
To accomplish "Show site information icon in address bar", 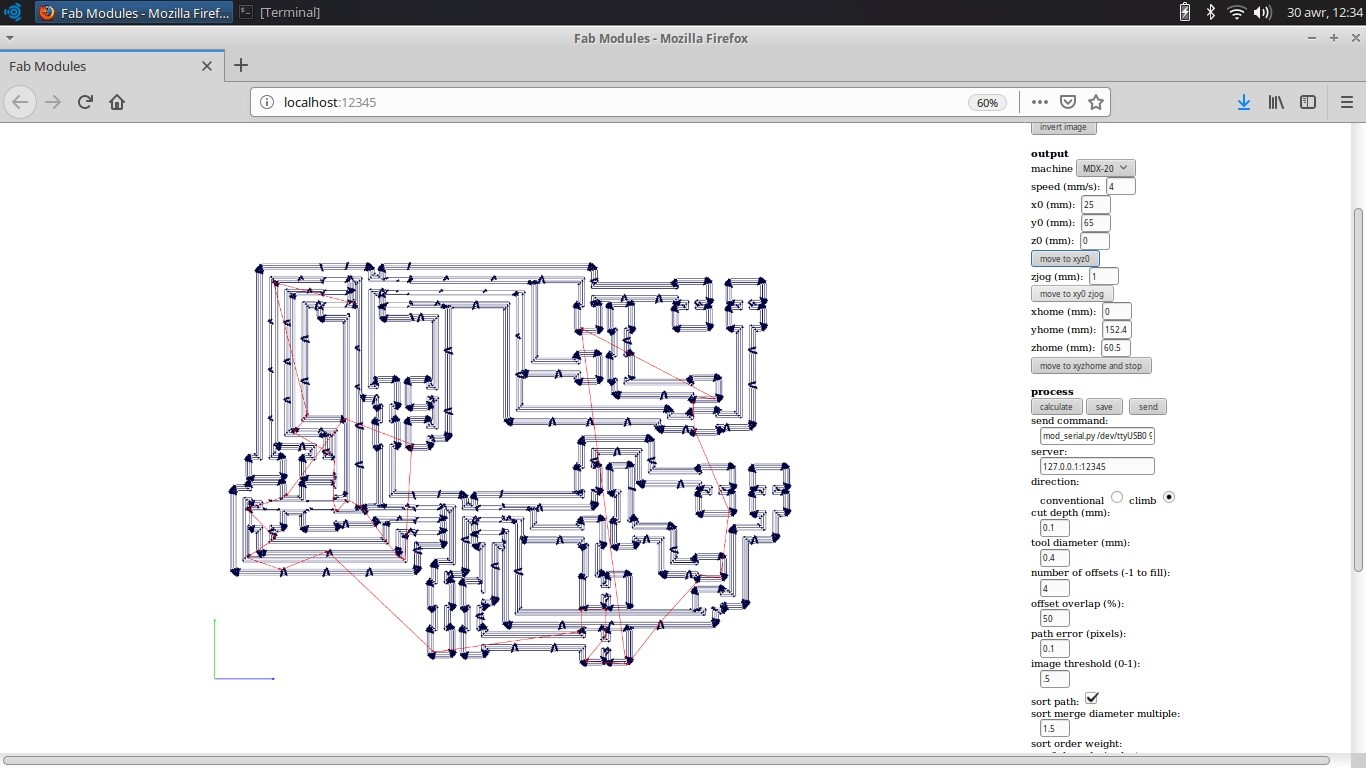I will (266, 102).
